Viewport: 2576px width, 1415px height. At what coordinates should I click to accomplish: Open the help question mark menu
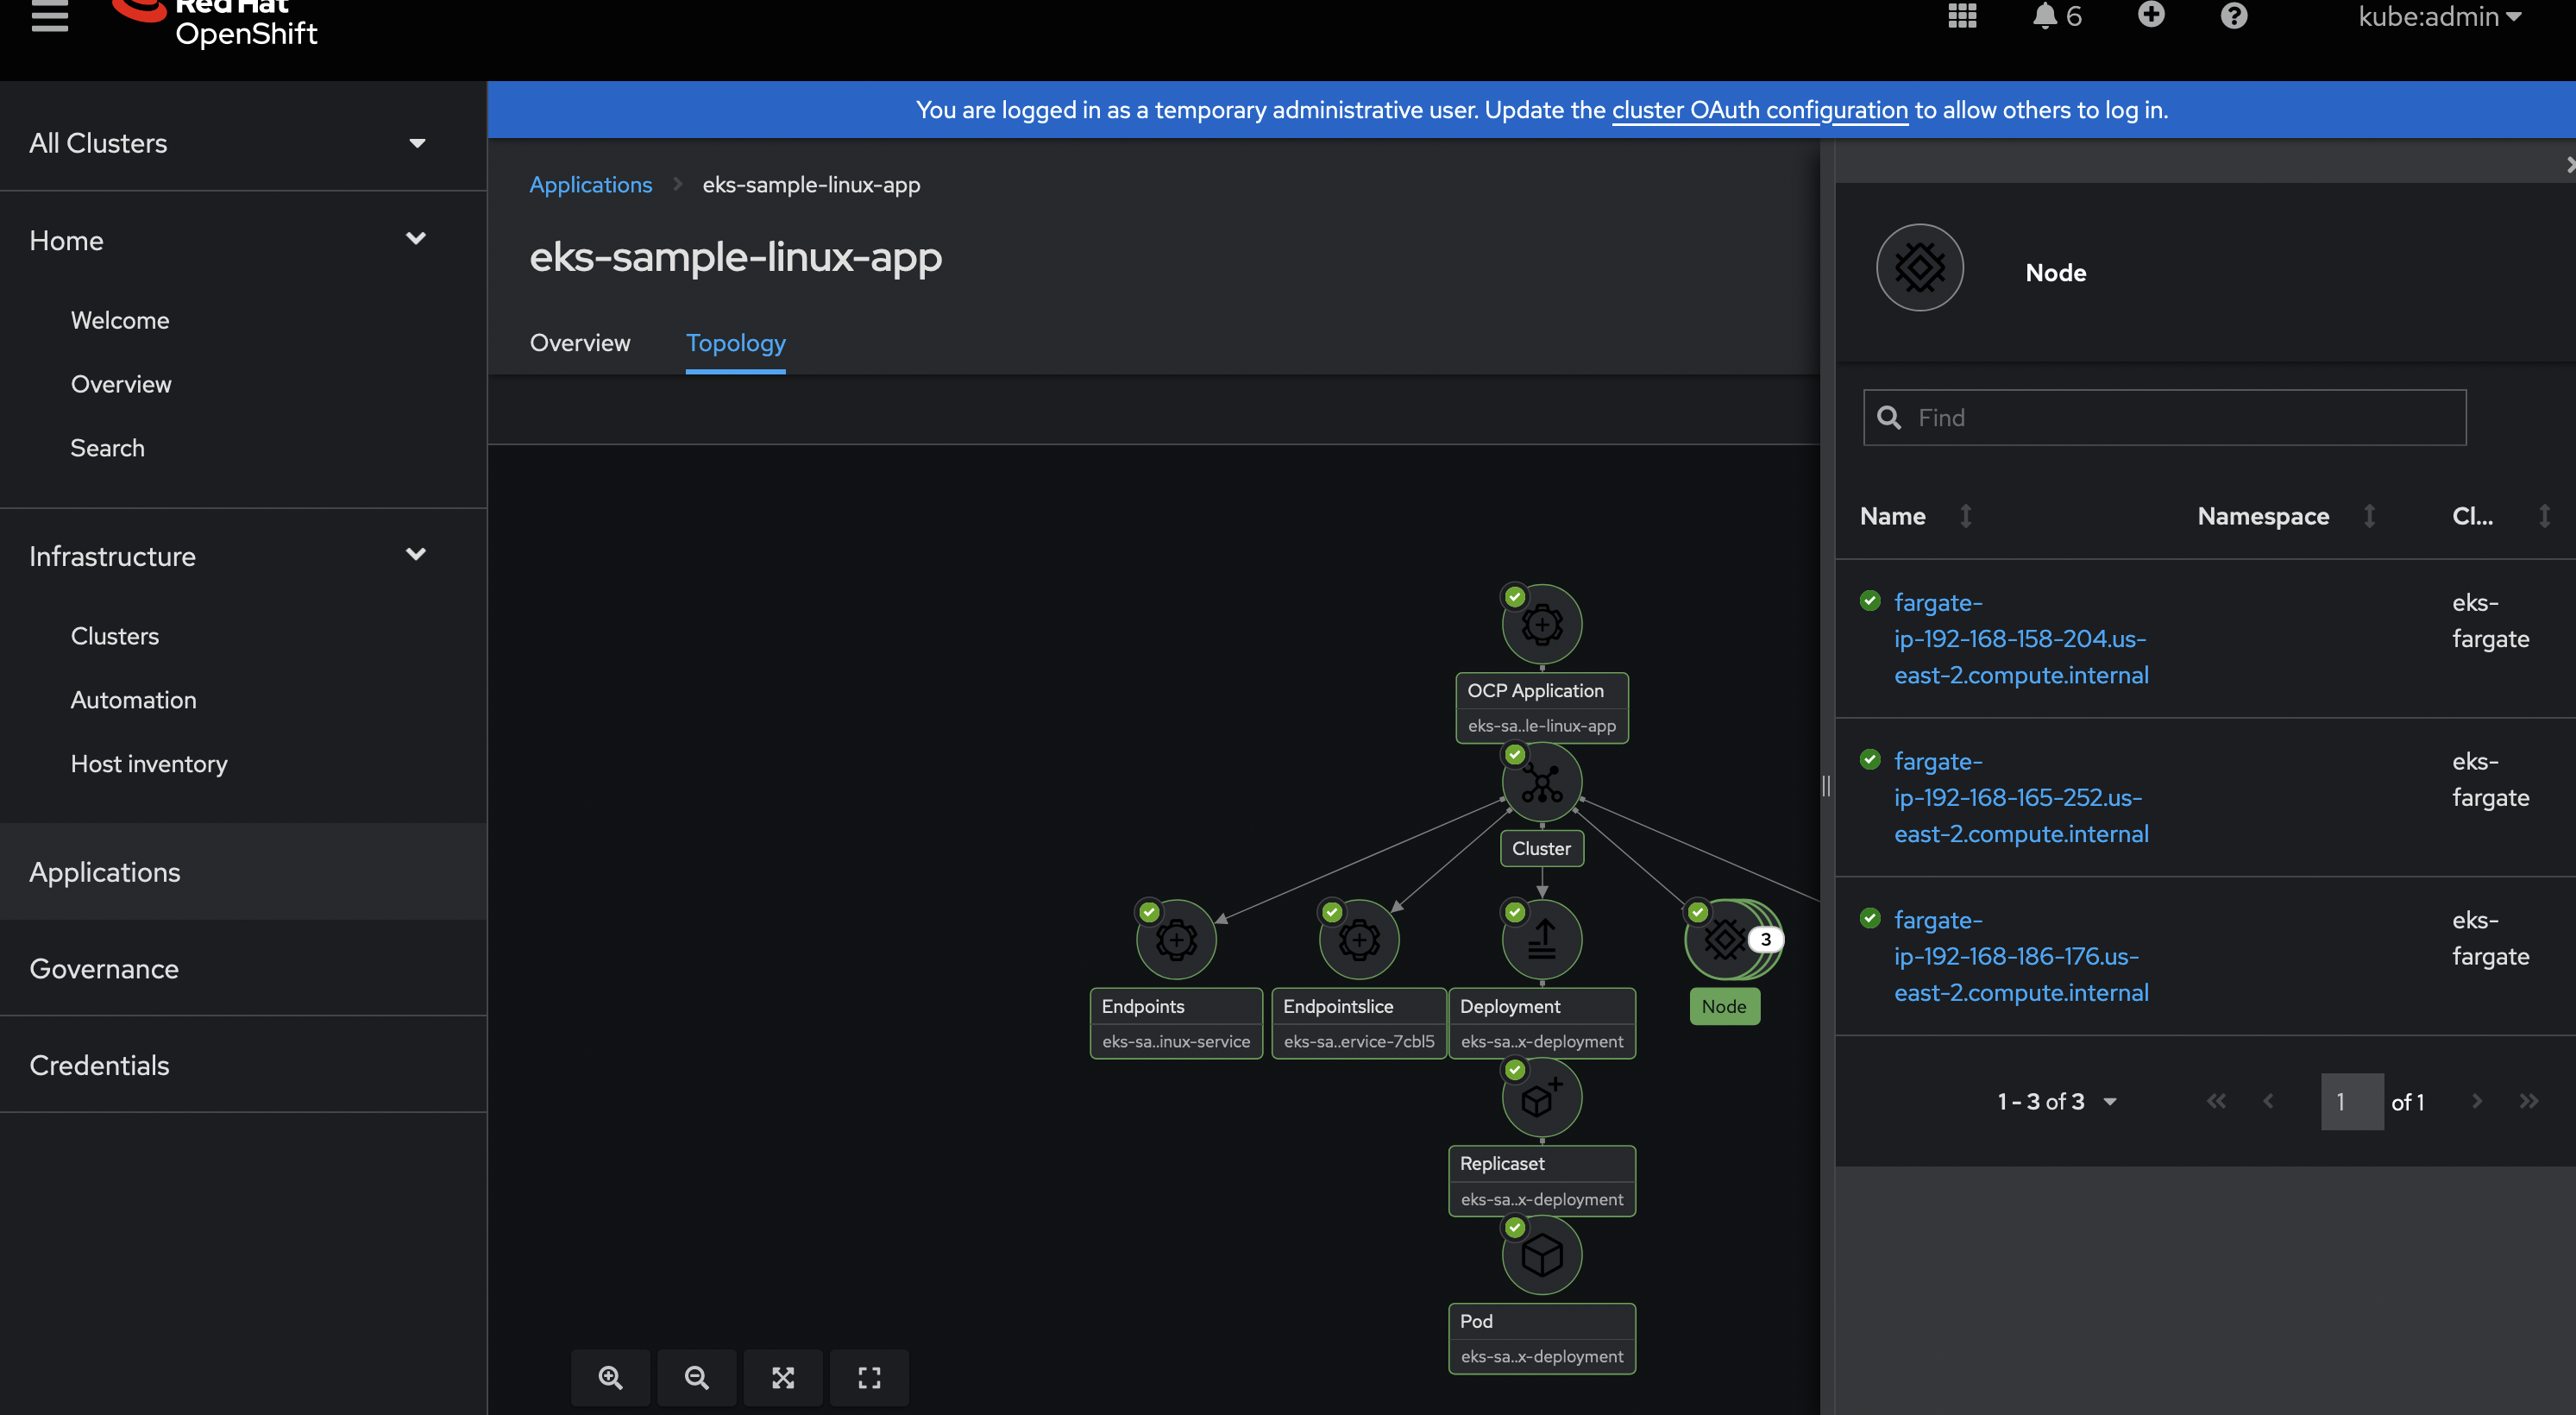tap(2233, 16)
